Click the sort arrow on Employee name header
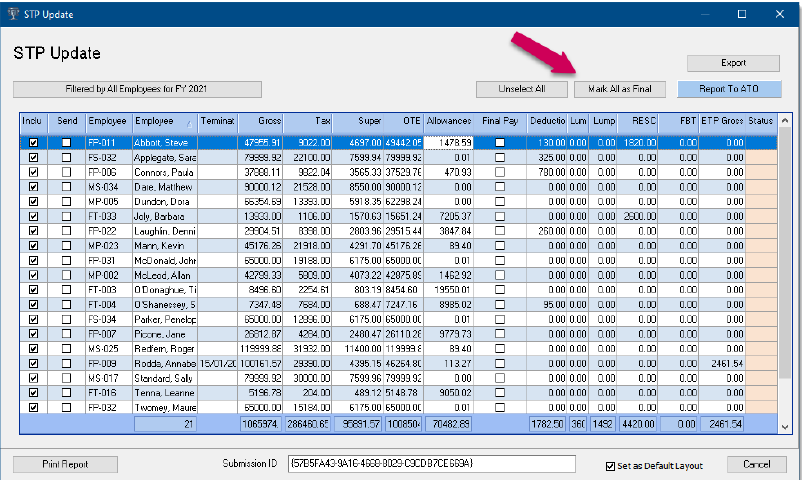The width and height of the screenshot is (802, 480). click(189, 124)
